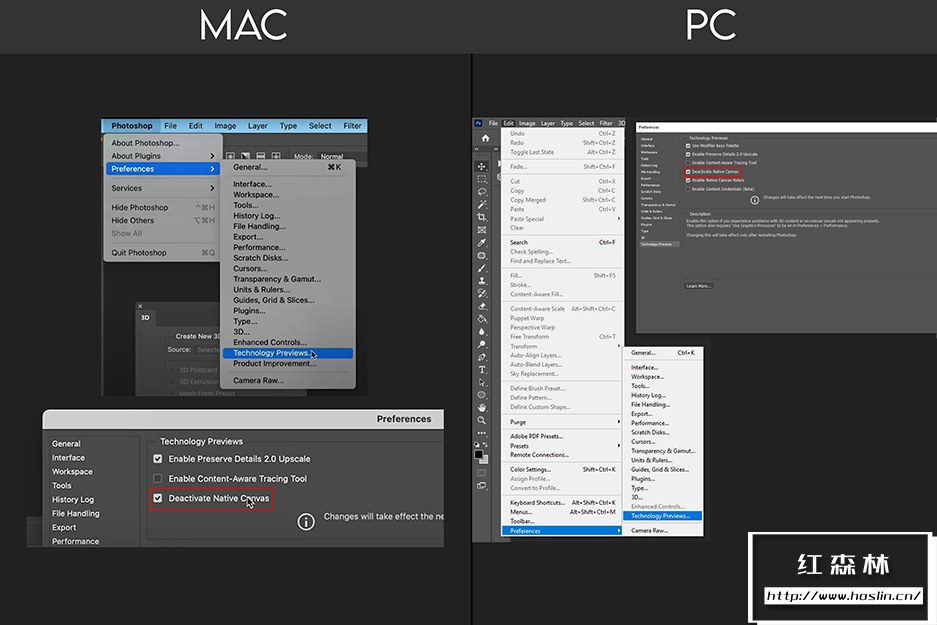Open Keyboard Shortcuts in PC Edit menu
Screen dimensions: 937x625
click(x=562, y=503)
